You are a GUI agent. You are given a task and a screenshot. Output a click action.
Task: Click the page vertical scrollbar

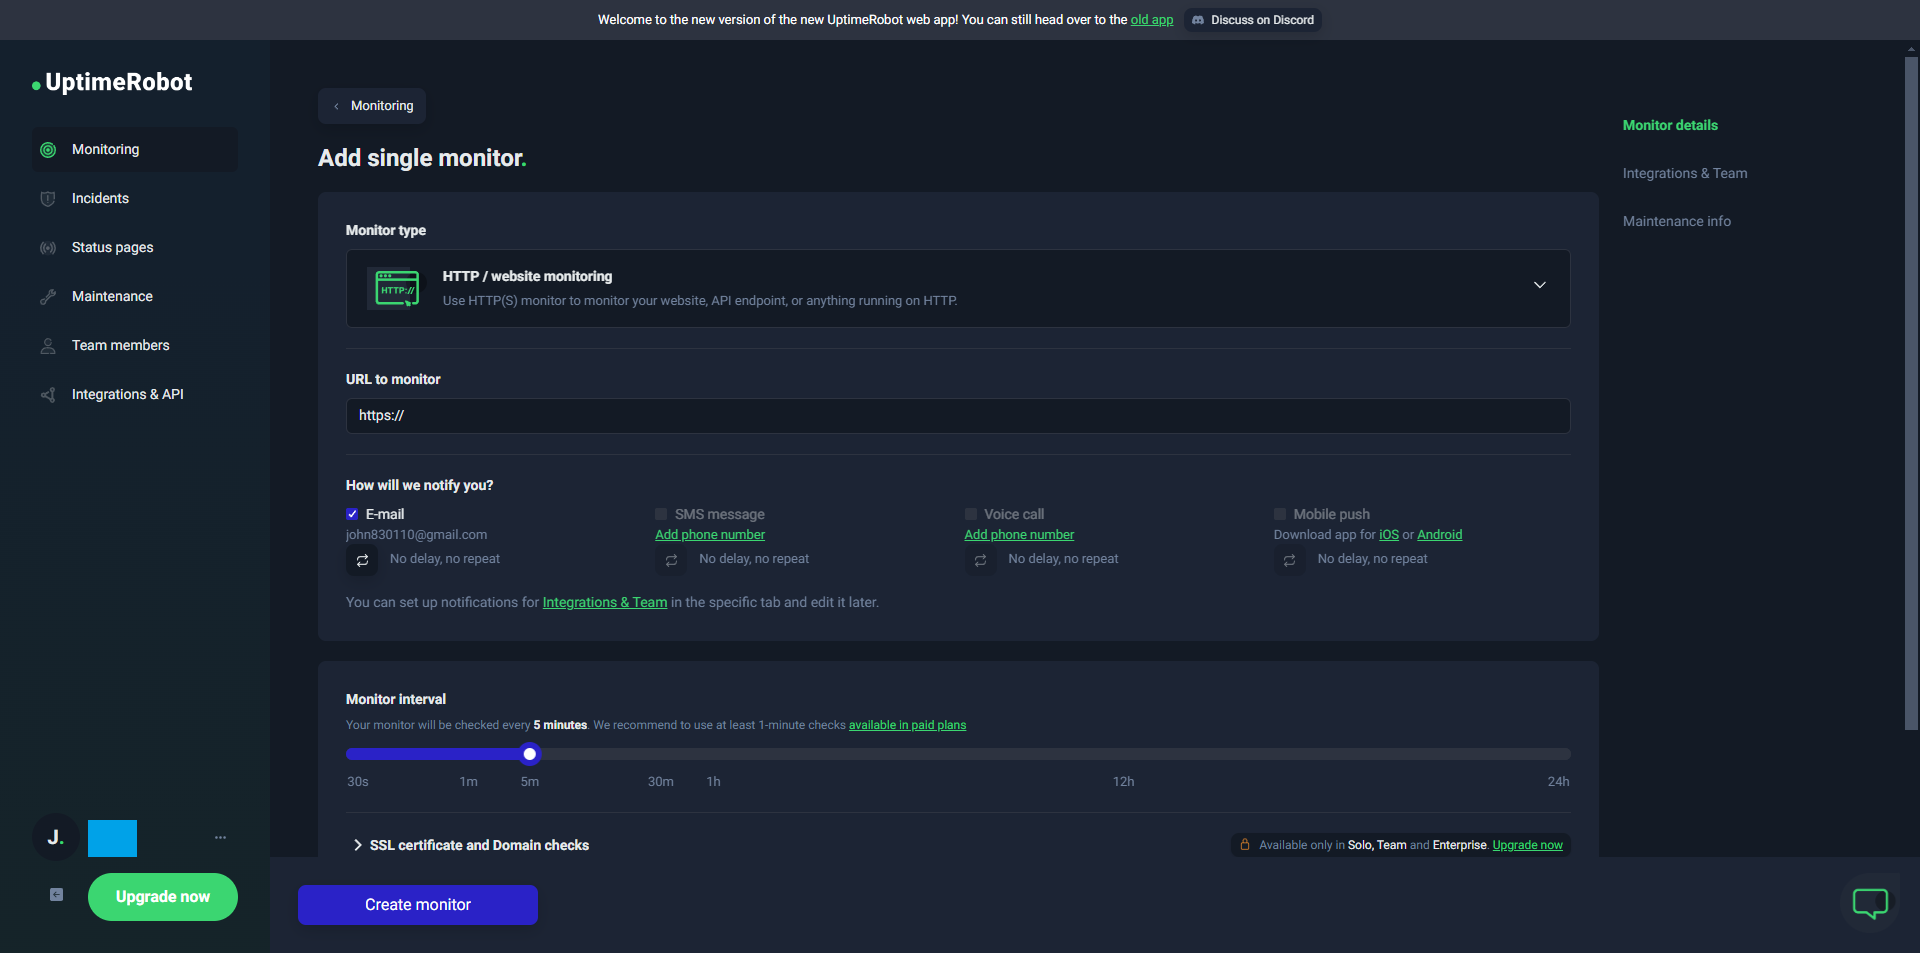(1911, 394)
